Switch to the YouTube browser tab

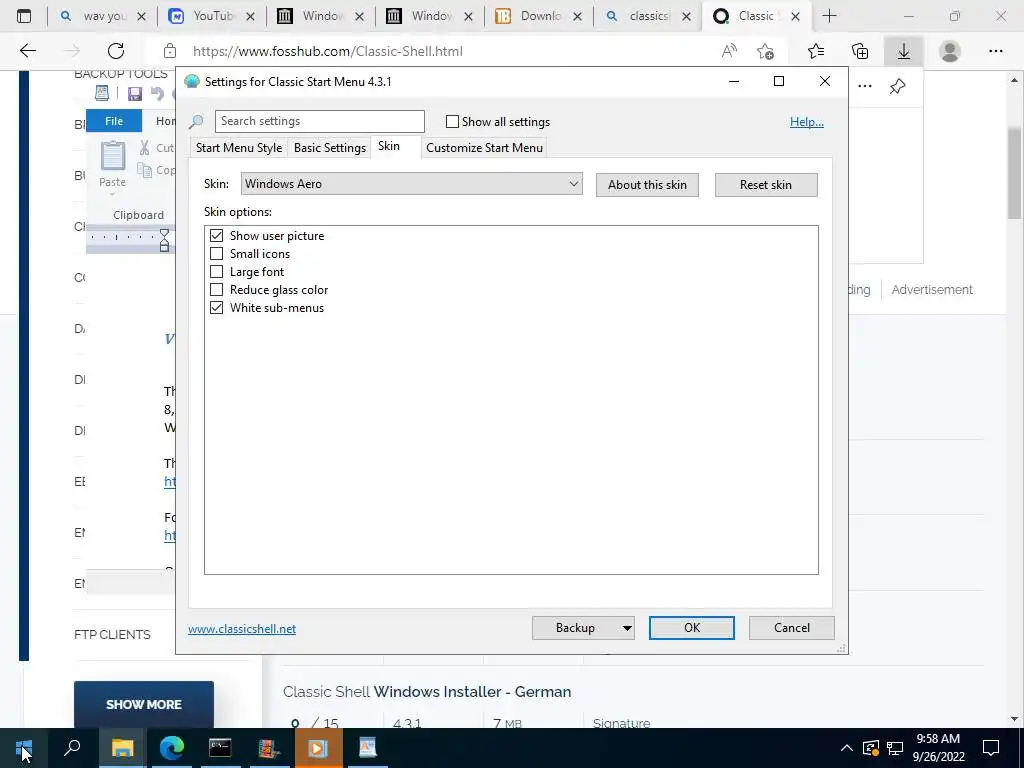[212, 16]
